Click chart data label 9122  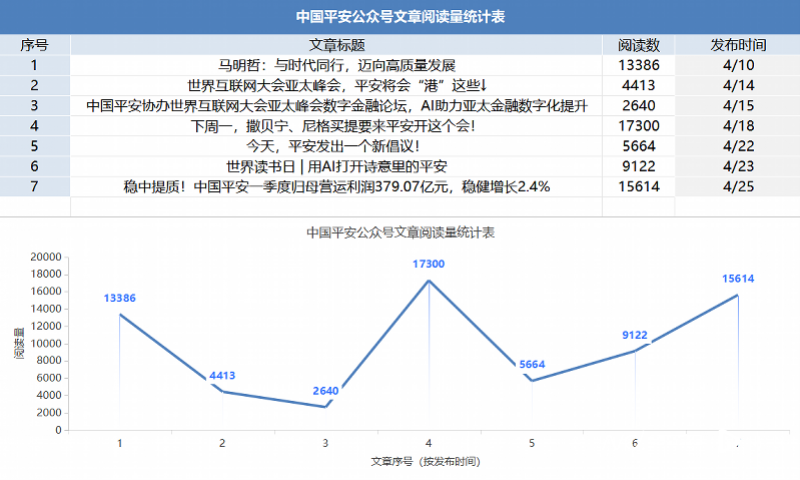click(x=635, y=335)
